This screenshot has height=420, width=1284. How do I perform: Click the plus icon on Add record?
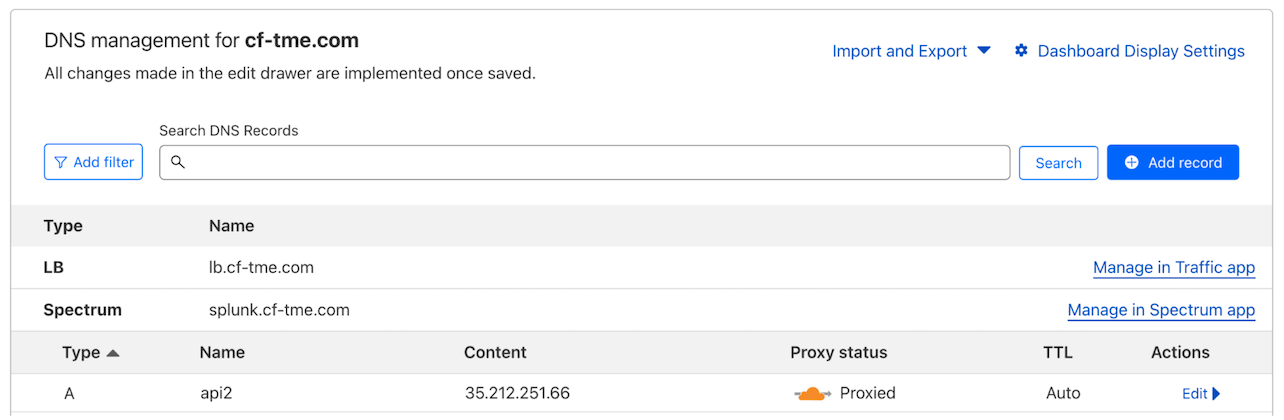pyautogui.click(x=1132, y=162)
